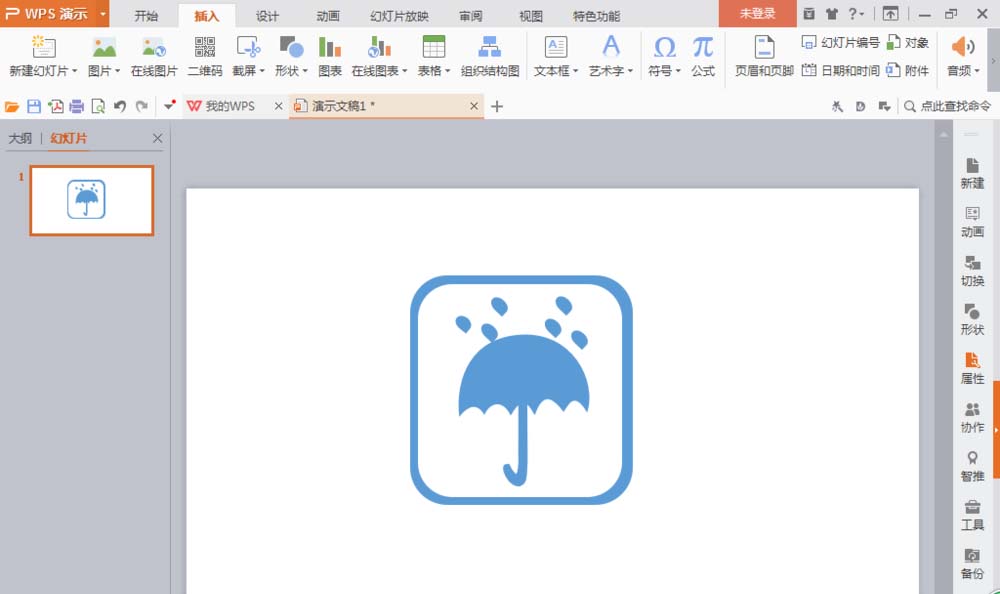Insert a Text Box (文本框)

click(x=555, y=47)
